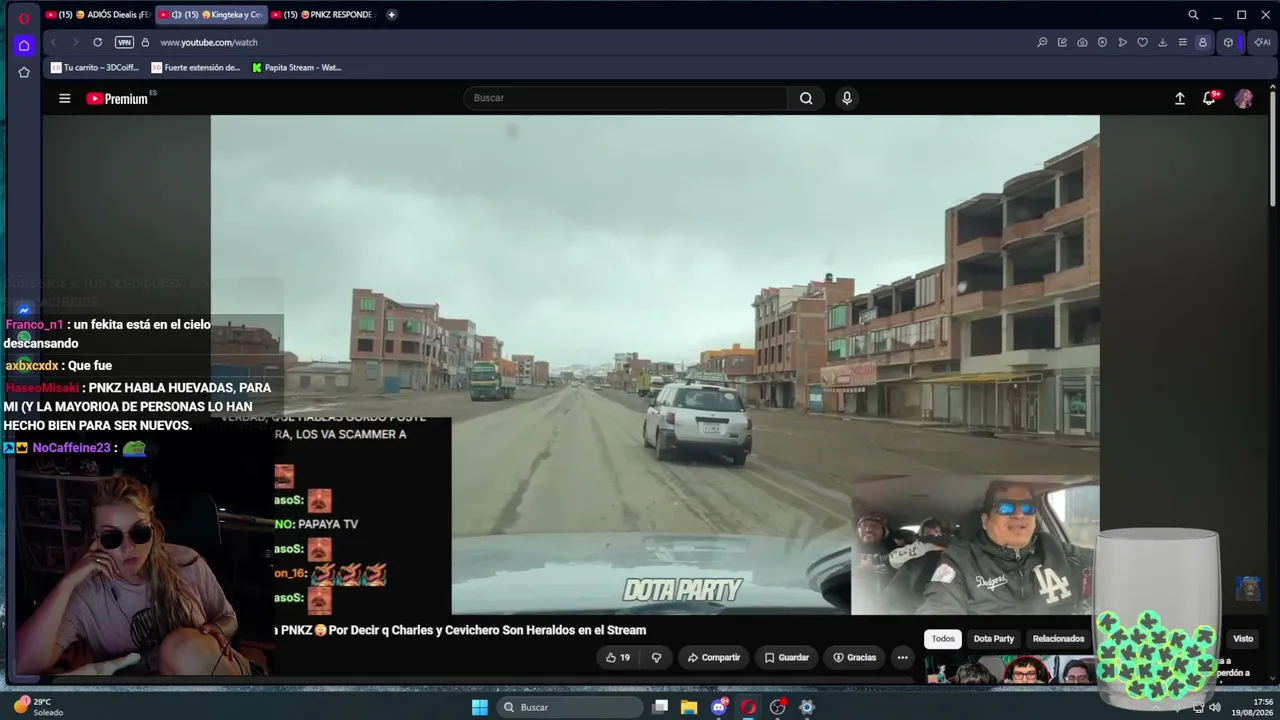Select the Relacionados filter chip
Viewport: 1280px width, 720px height.
[1058, 638]
